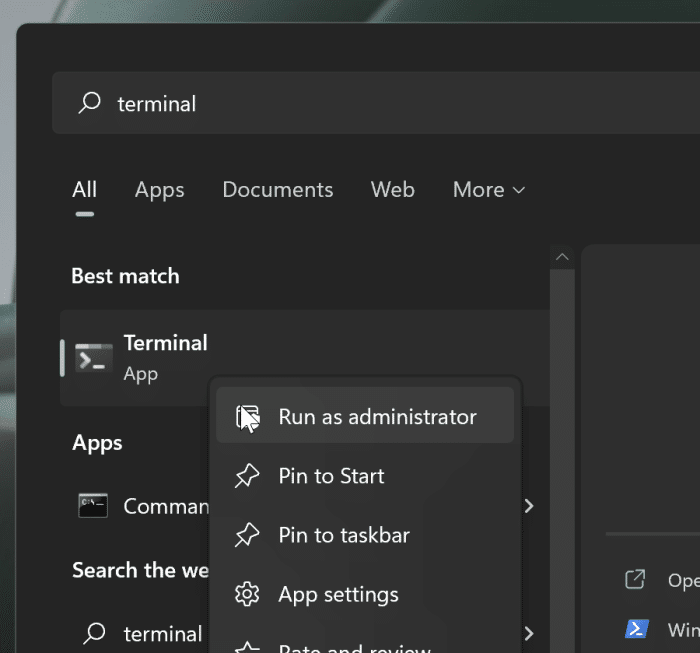Switch to the Apps filter tab

click(x=160, y=190)
